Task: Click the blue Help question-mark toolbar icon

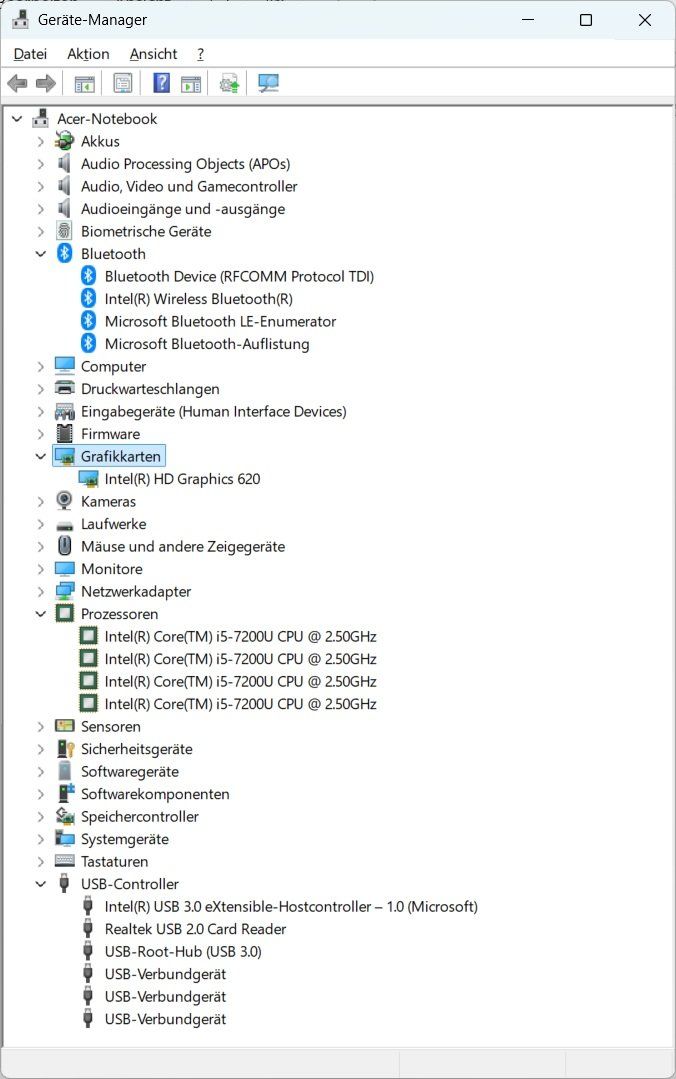Action: pos(162,84)
